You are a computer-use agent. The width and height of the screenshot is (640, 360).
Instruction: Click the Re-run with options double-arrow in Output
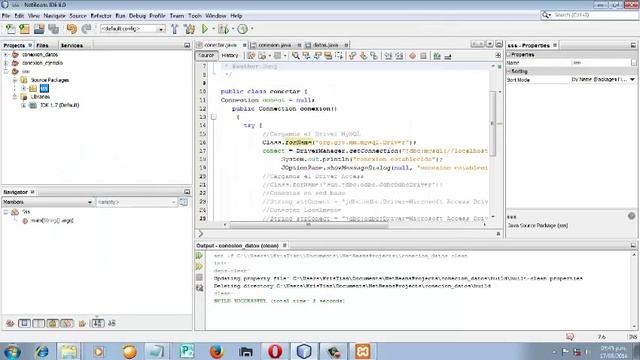(200, 267)
